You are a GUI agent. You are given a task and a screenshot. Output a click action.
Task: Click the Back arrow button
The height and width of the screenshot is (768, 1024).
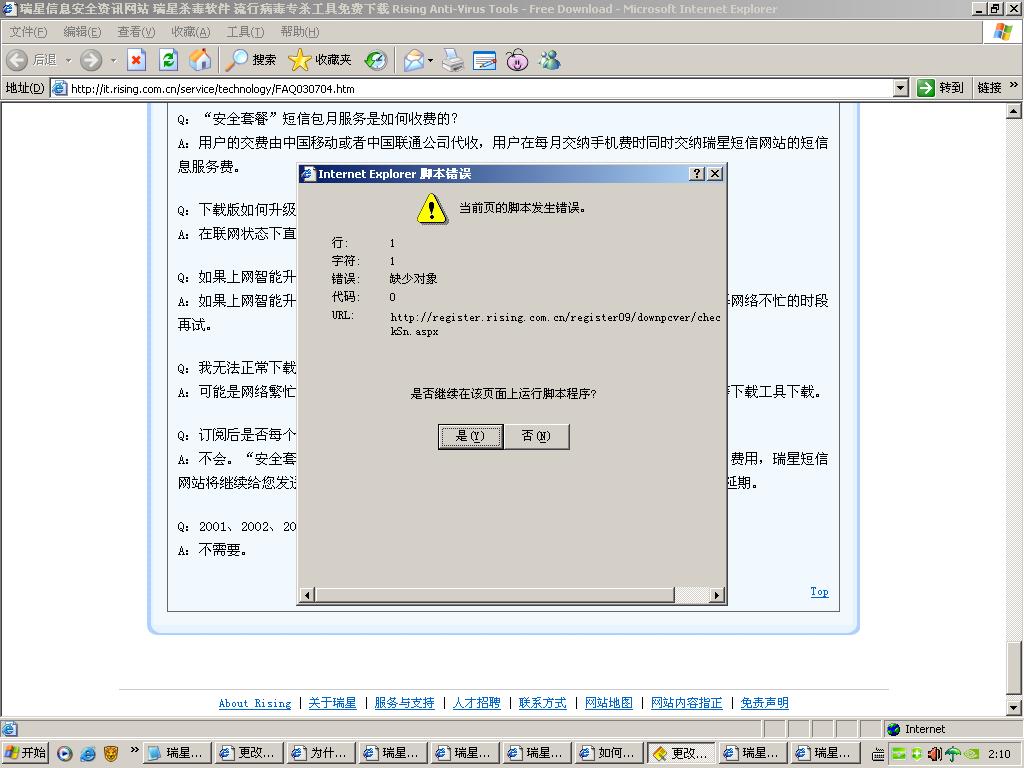(x=17, y=60)
